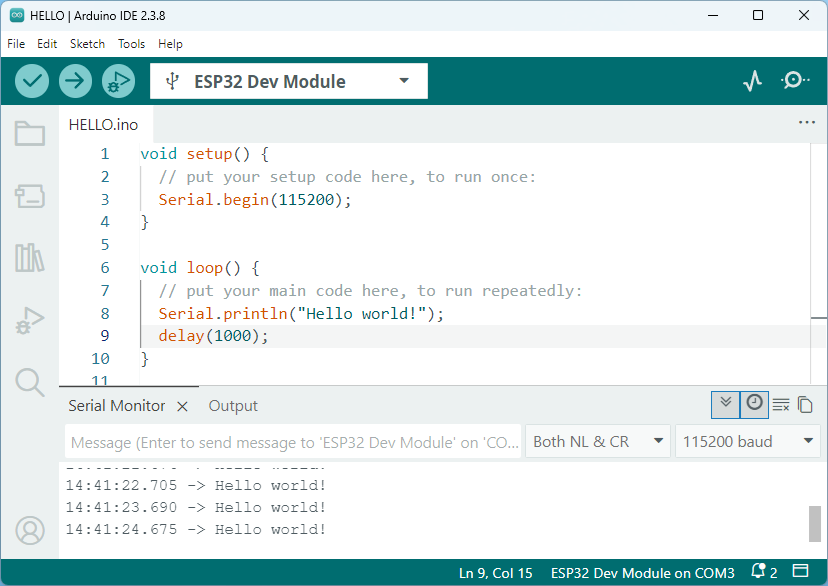This screenshot has height=586, width=828.
Task: Select the Serial Monitor tab
Action: point(116,405)
